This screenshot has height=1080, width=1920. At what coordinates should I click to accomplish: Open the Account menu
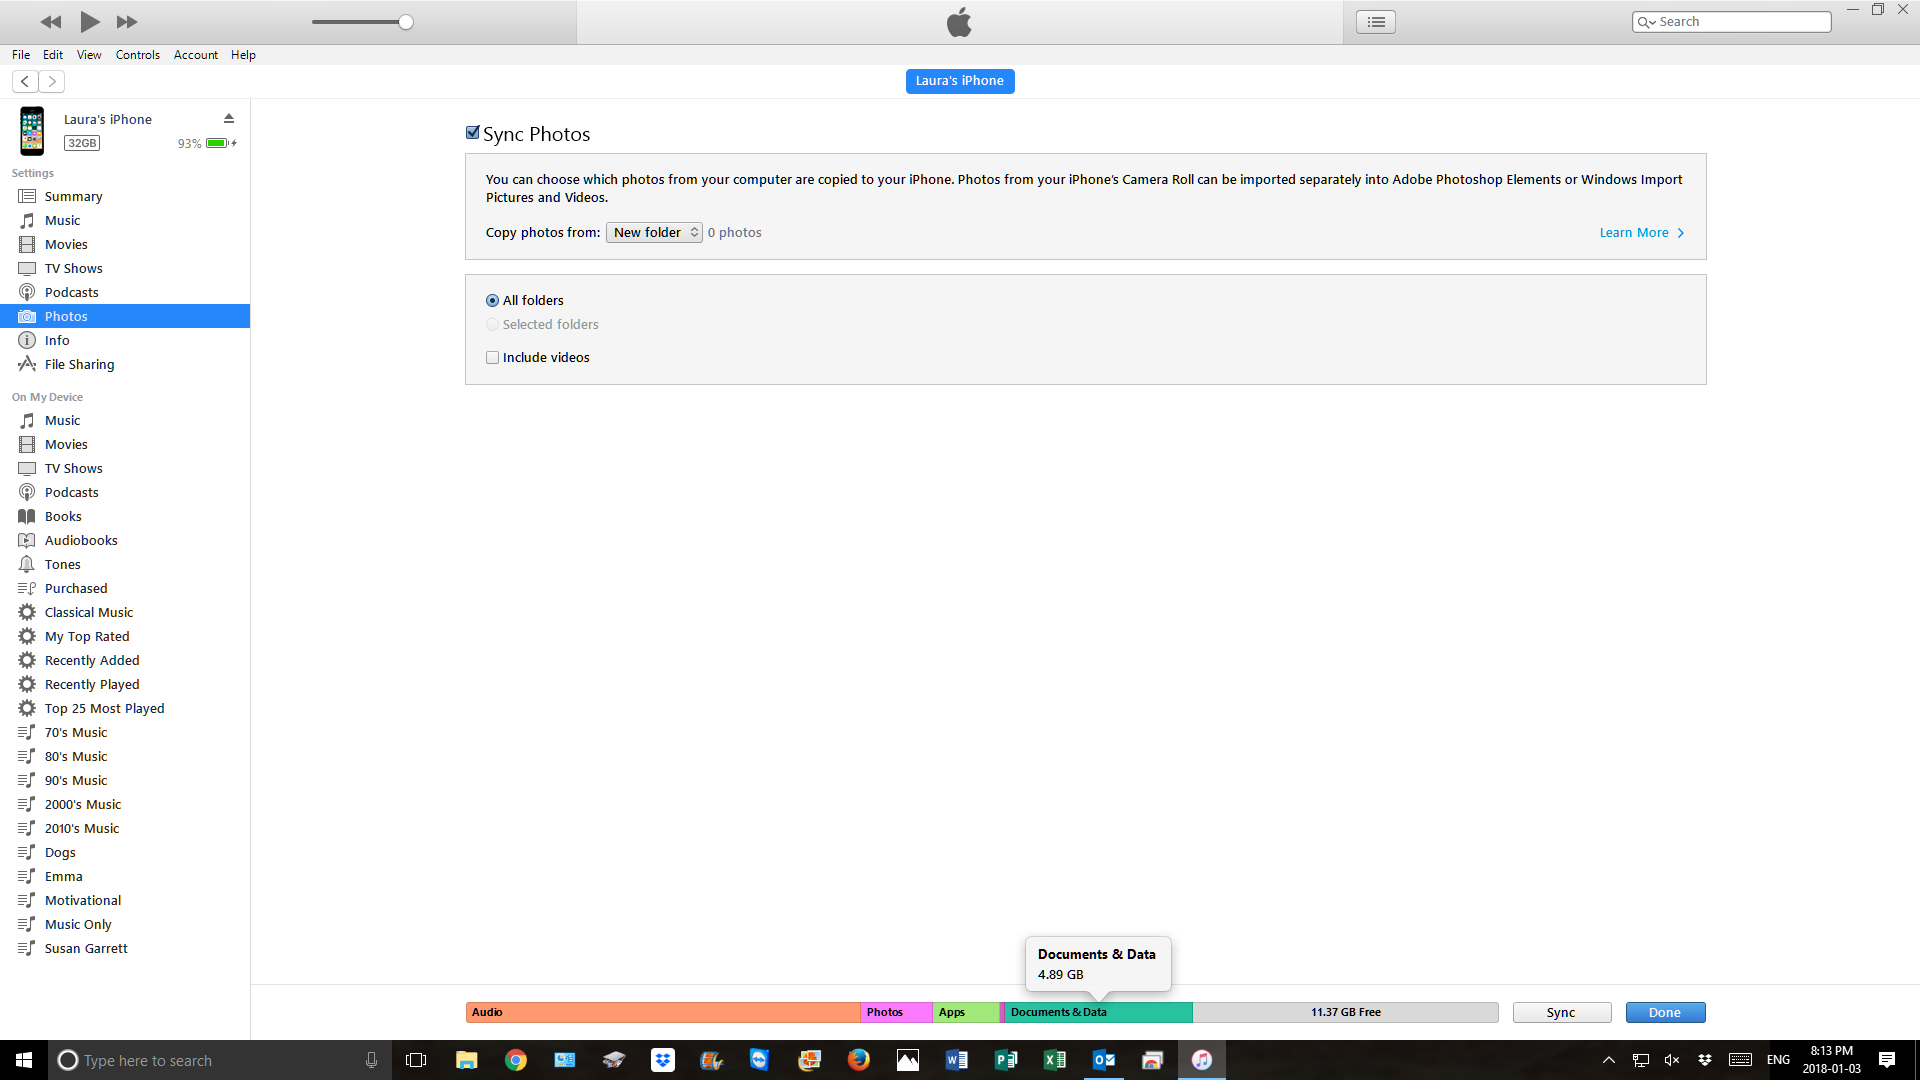(195, 55)
